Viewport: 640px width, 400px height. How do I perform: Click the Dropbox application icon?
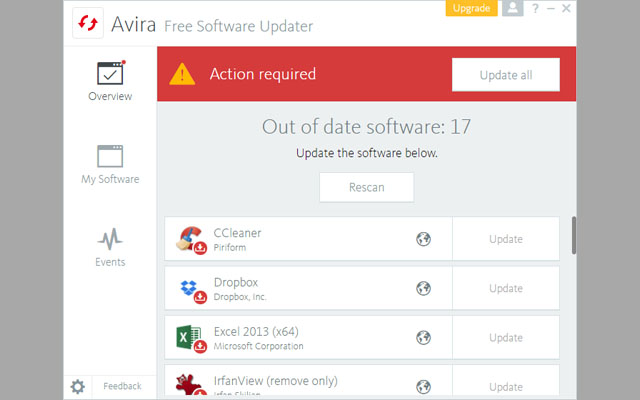pyautogui.click(x=190, y=289)
